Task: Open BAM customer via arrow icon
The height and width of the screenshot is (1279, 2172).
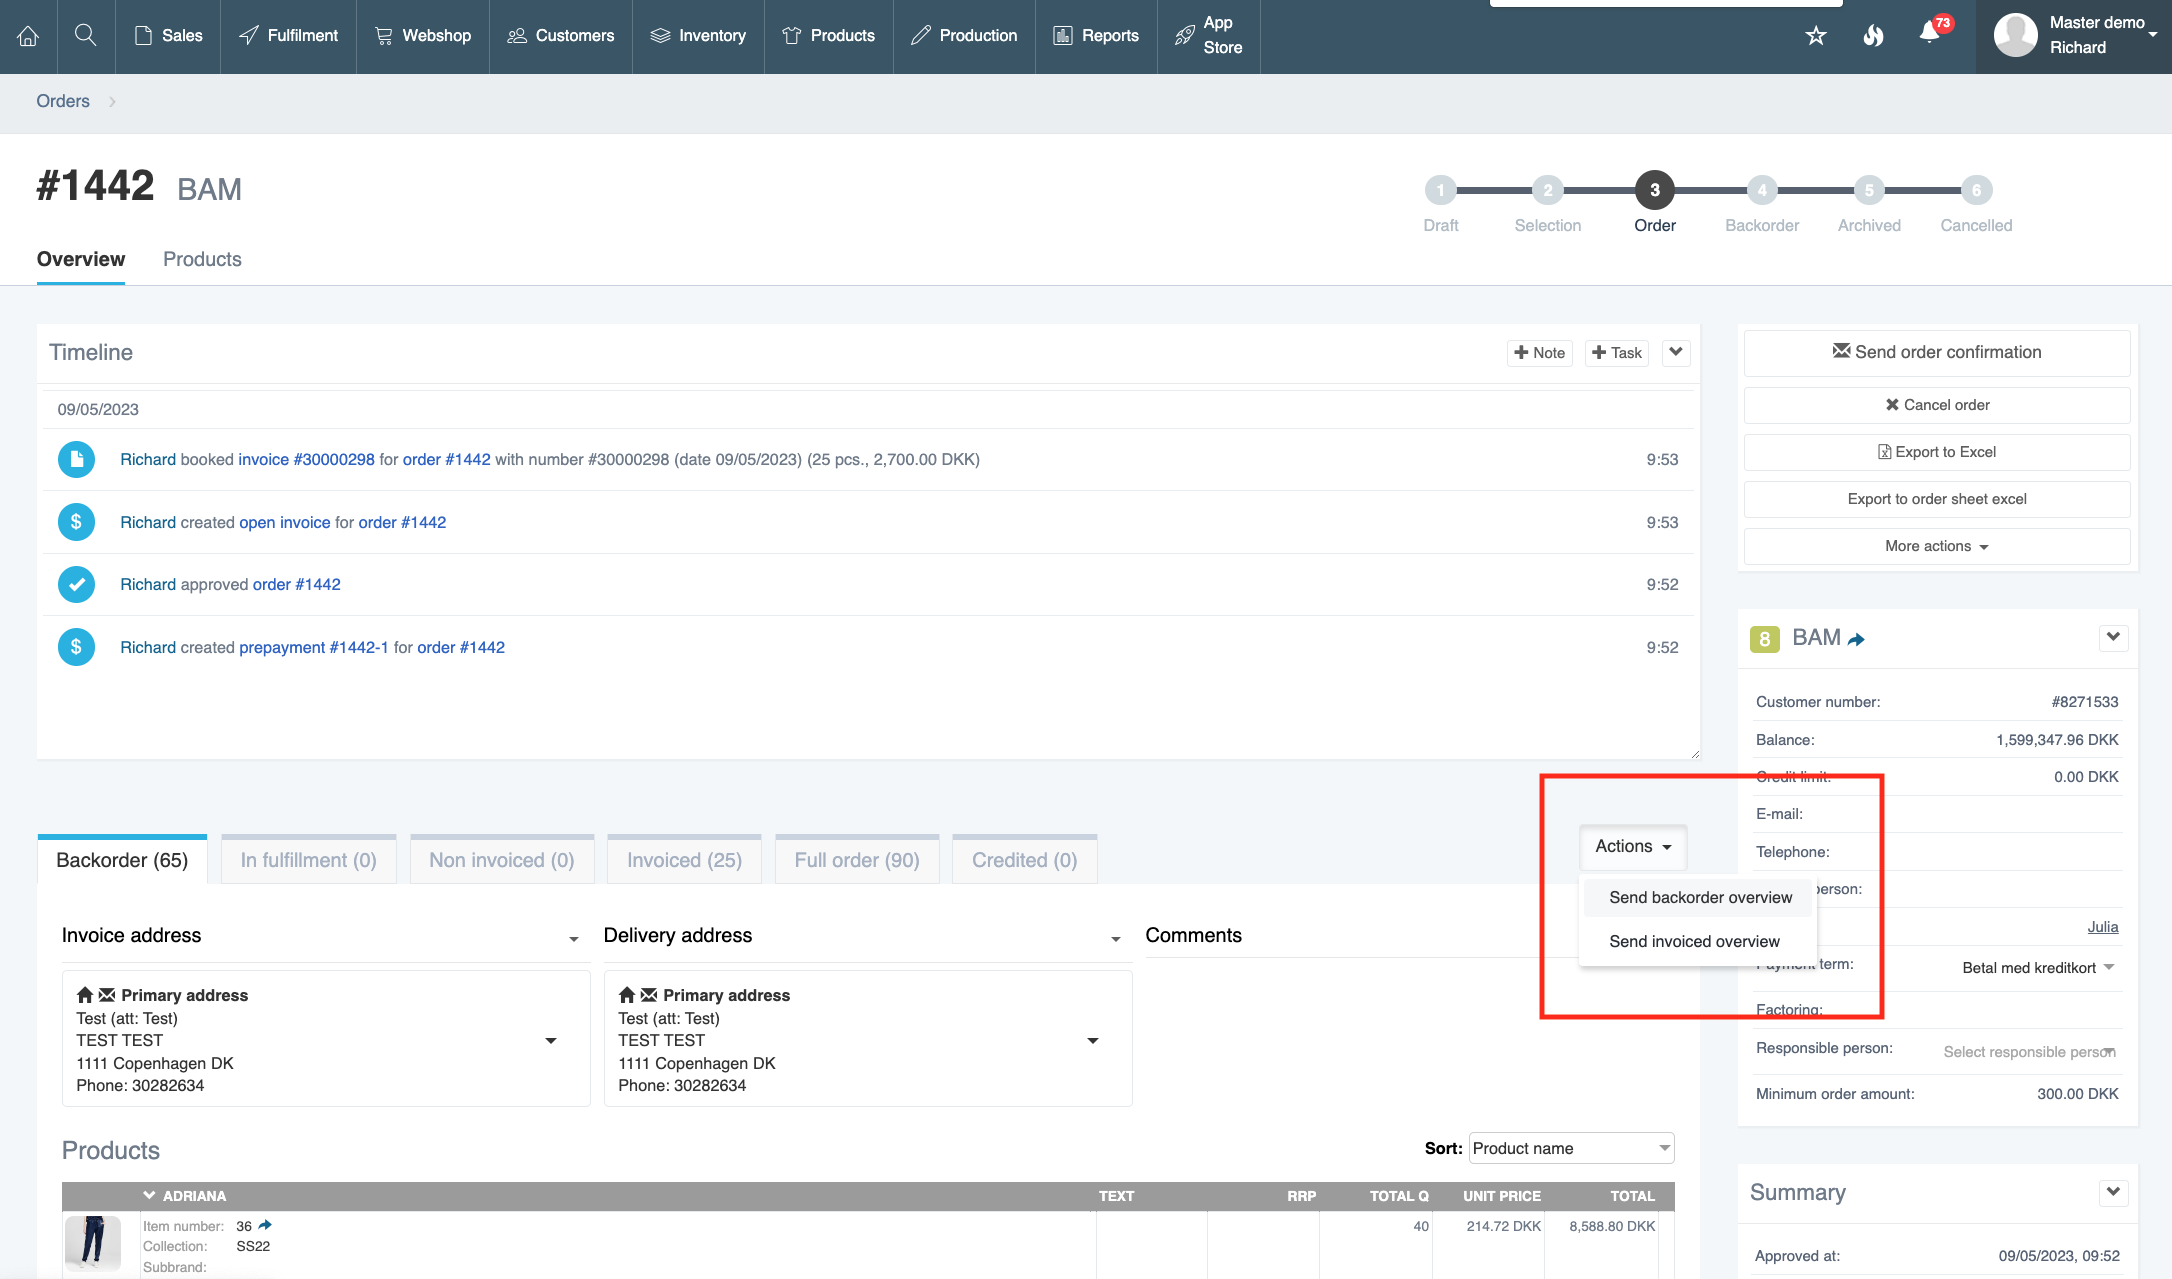Action: click(x=1856, y=639)
